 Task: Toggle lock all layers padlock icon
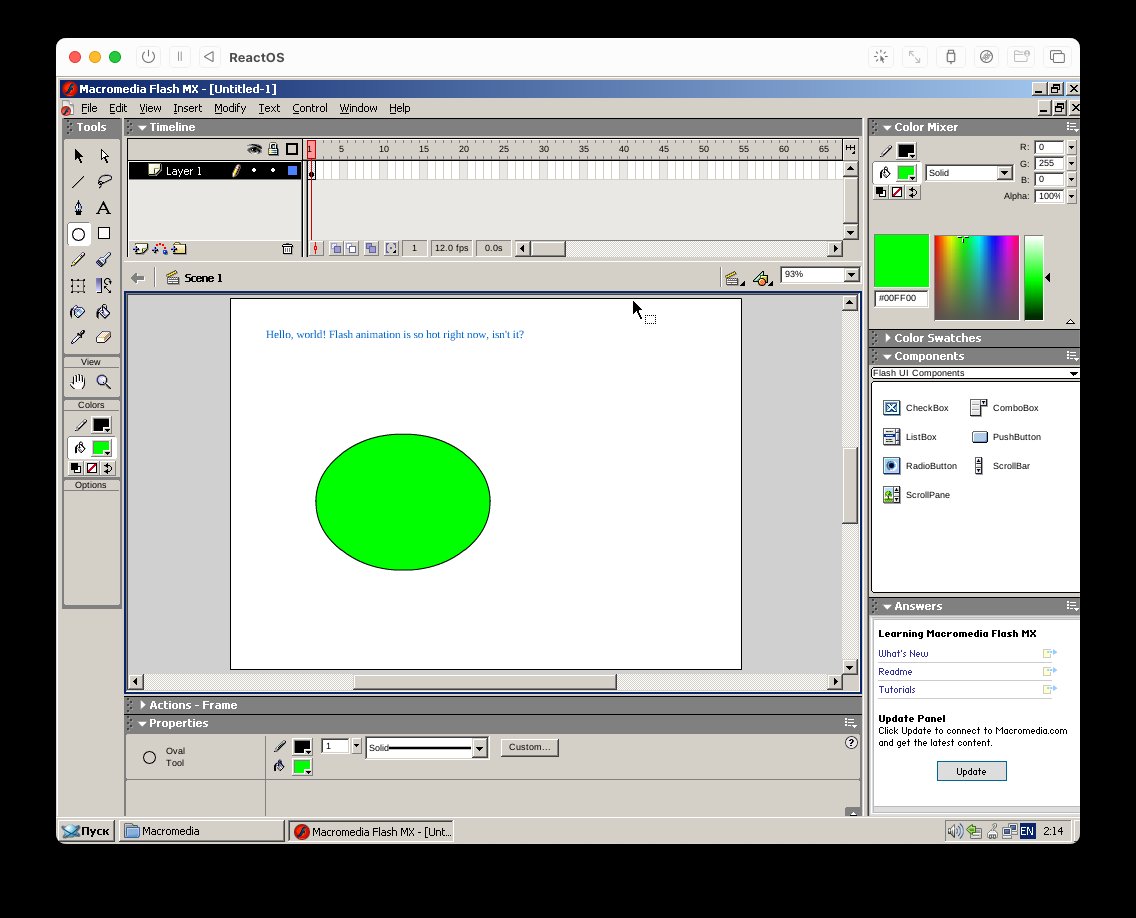[x=273, y=149]
